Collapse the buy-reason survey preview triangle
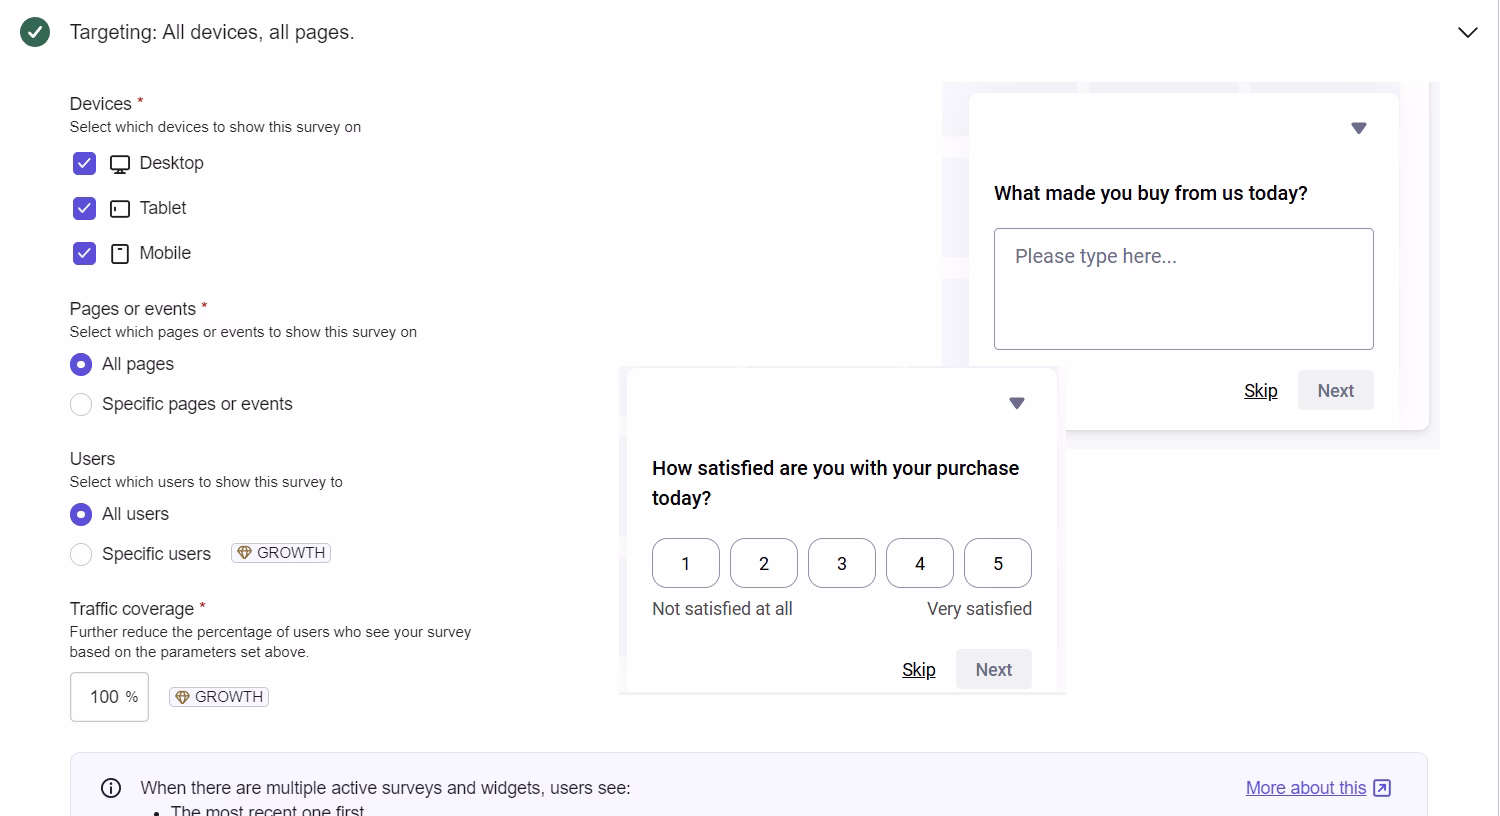Image resolution: width=1500 pixels, height=816 pixels. 1358,128
